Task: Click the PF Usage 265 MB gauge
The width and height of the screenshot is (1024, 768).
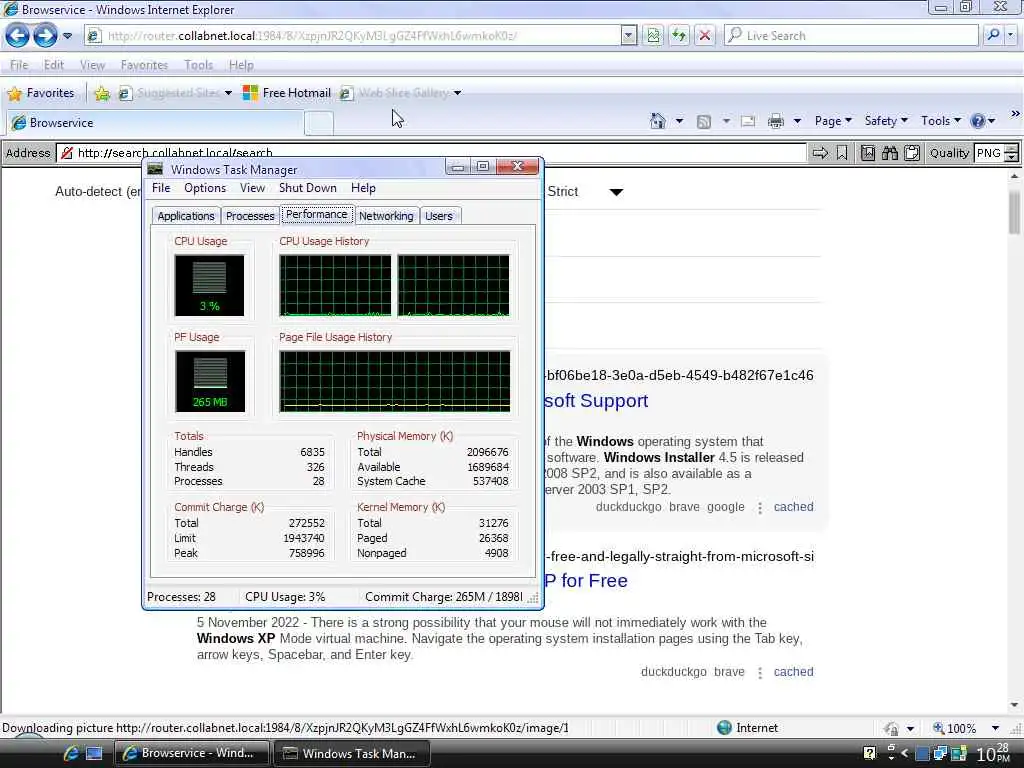Action: coord(210,381)
